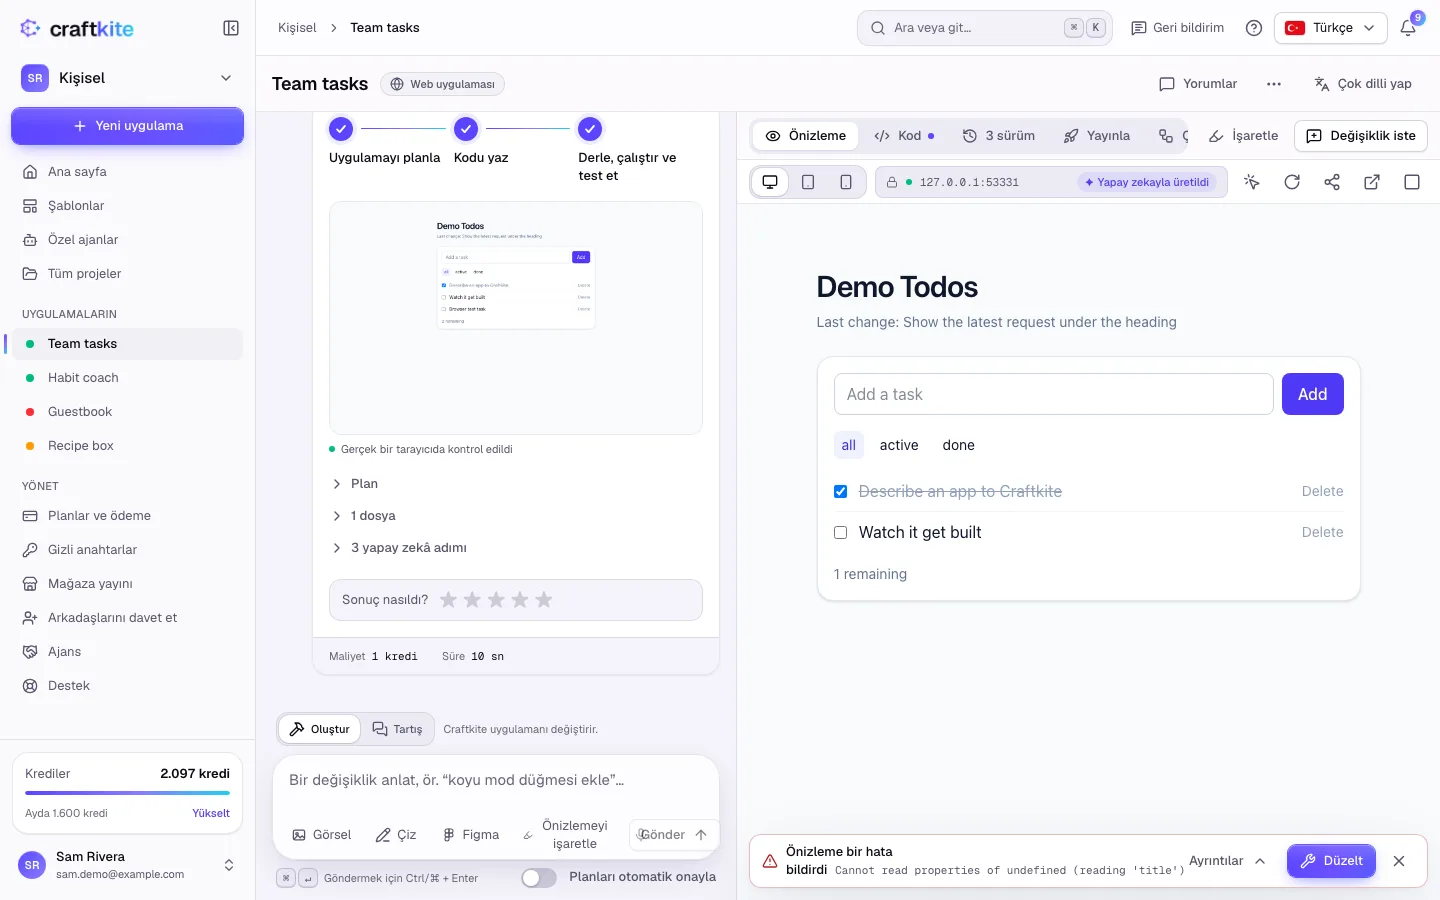
Task: Uncheck the Describe an app to Craftkite checkbox
Action: coord(841,491)
